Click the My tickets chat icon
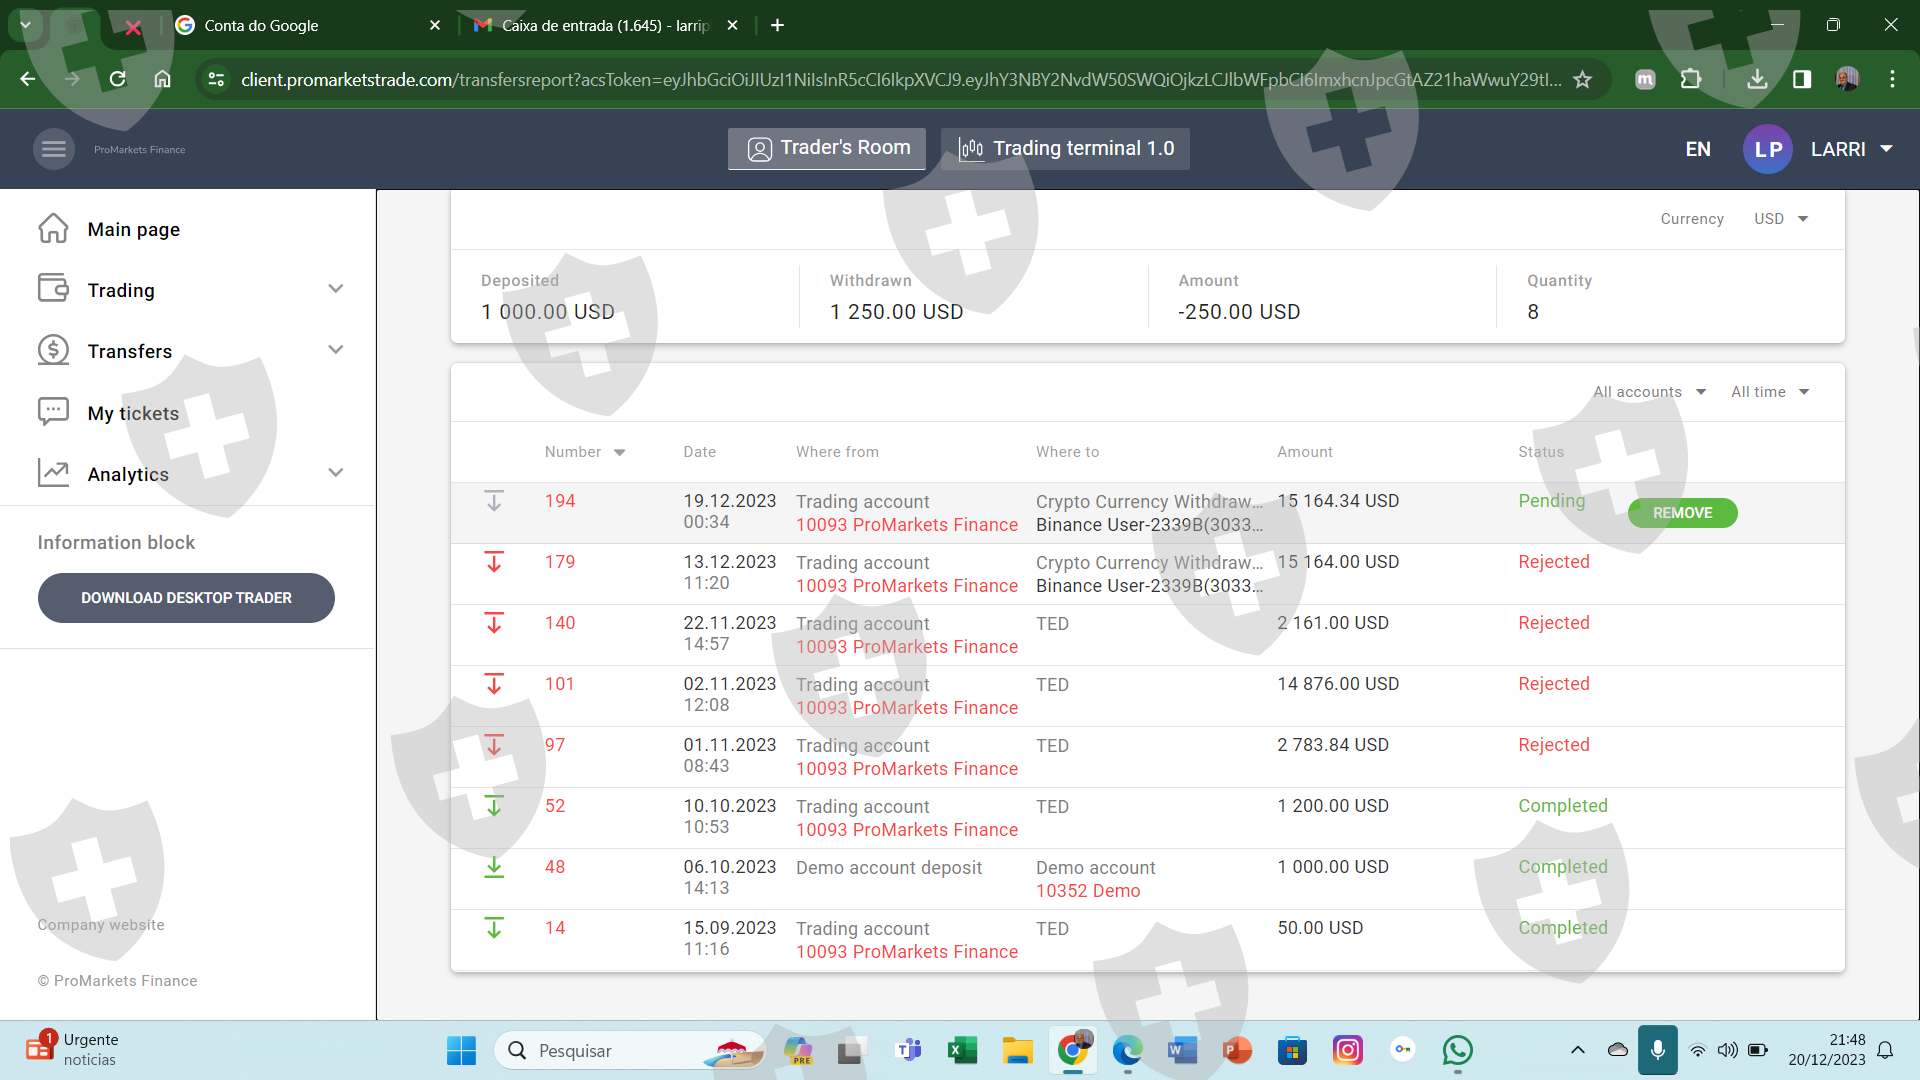This screenshot has height=1080, width=1920. click(x=53, y=412)
